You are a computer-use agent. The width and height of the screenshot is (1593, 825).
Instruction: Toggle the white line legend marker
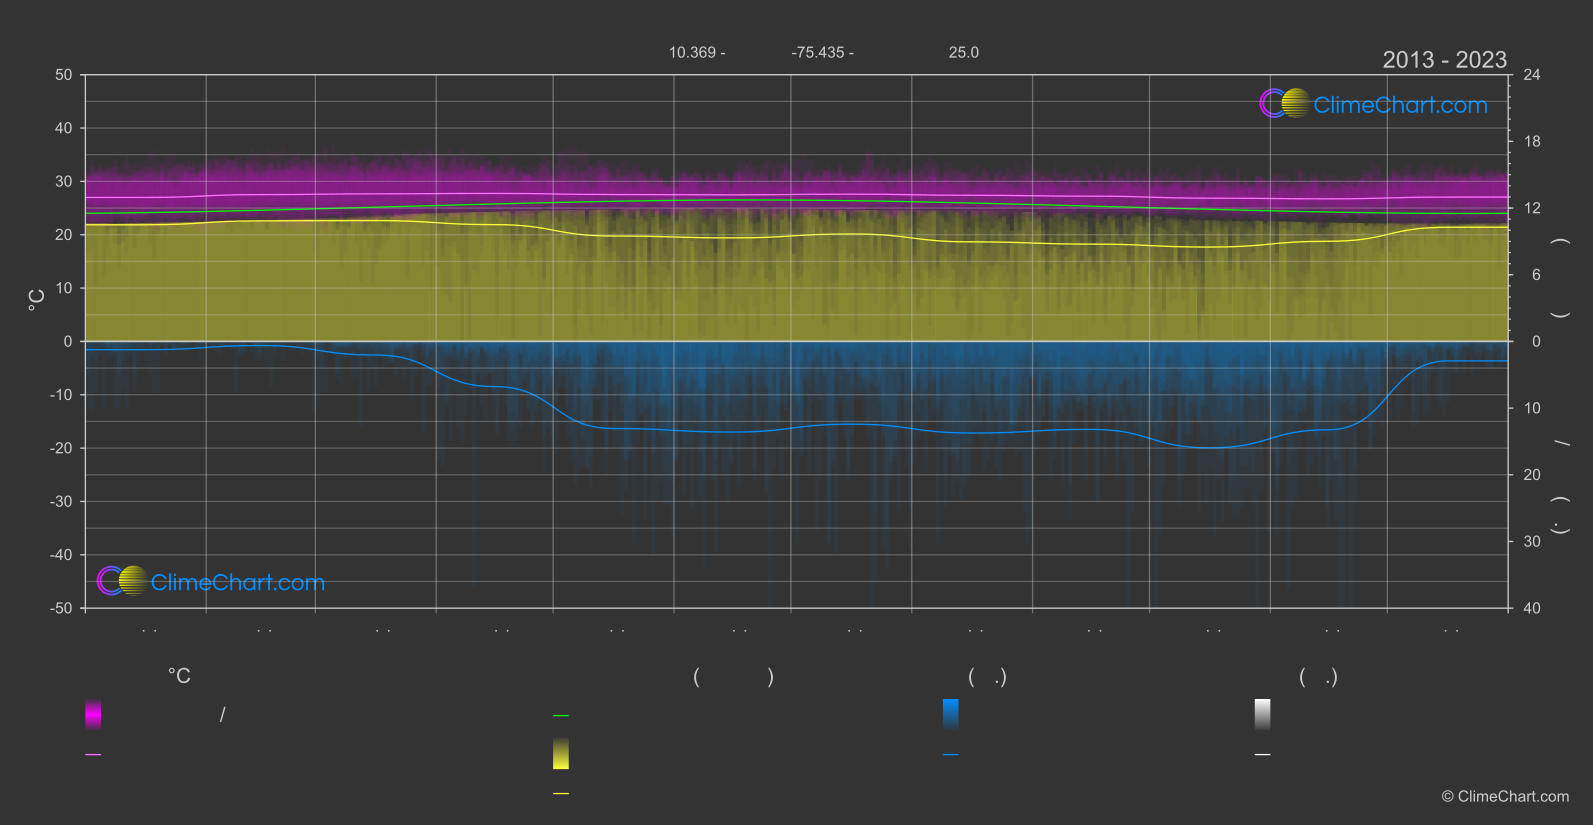tap(1262, 755)
